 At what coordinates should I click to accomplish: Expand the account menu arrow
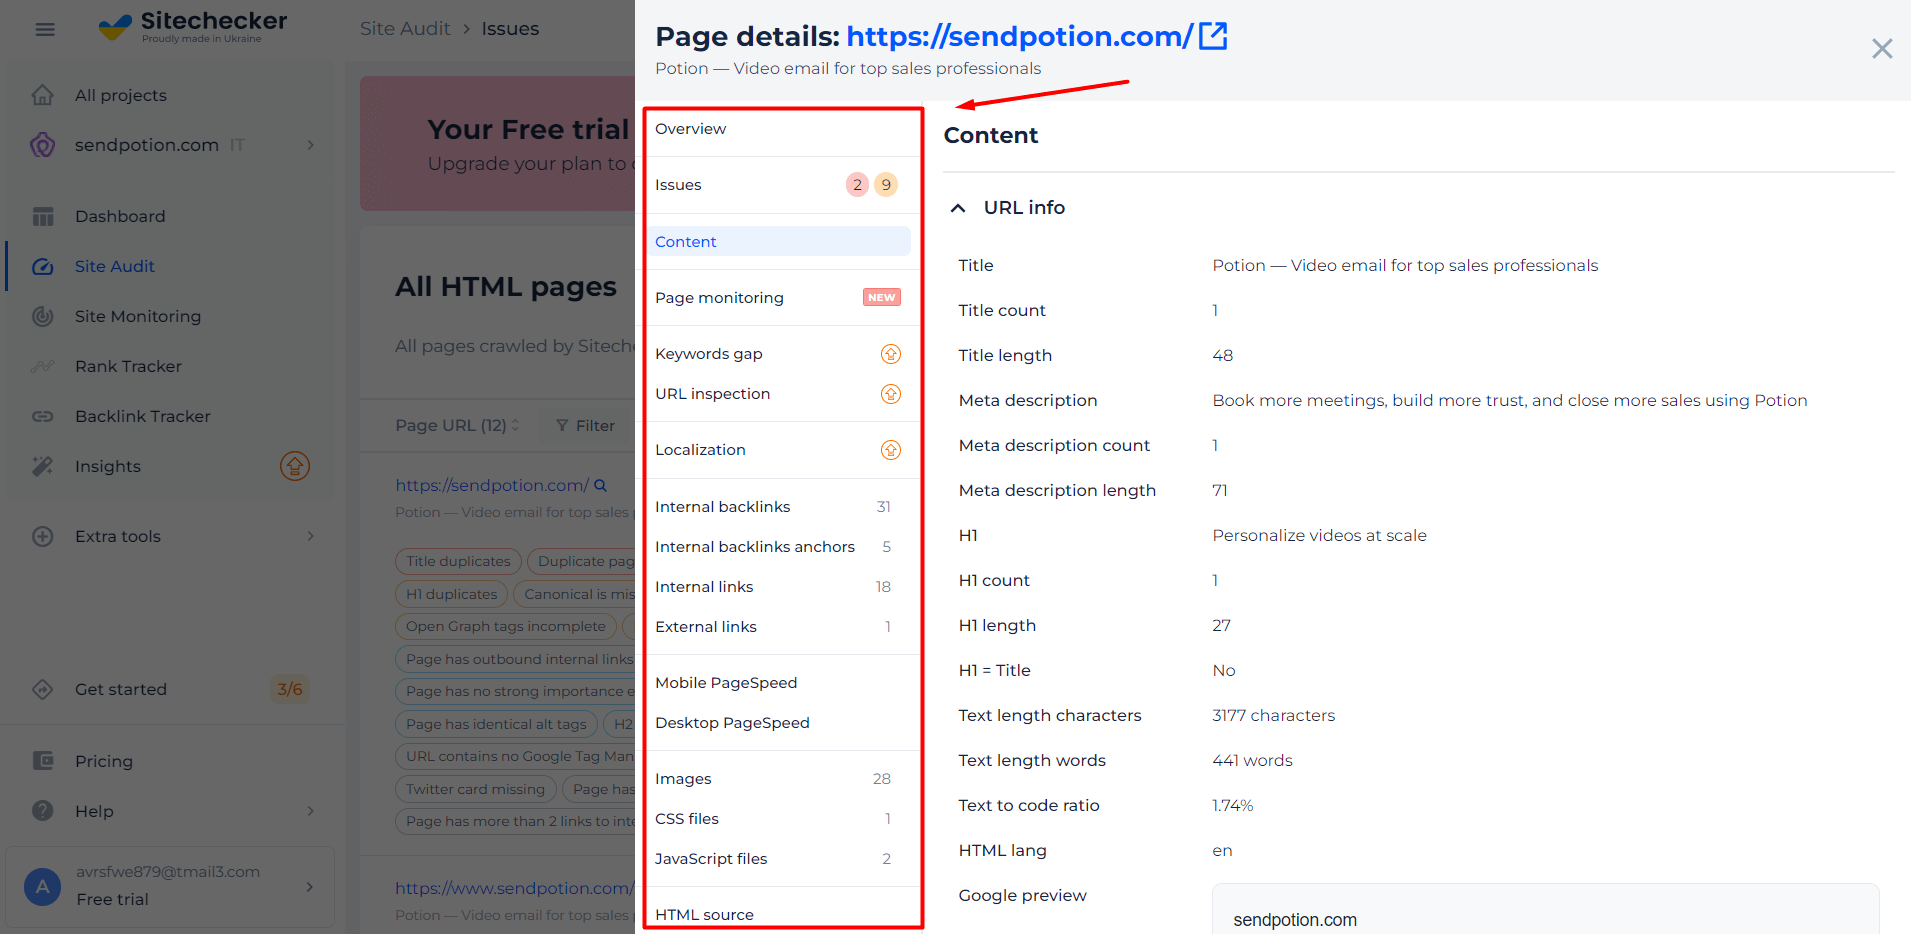pyautogui.click(x=310, y=886)
